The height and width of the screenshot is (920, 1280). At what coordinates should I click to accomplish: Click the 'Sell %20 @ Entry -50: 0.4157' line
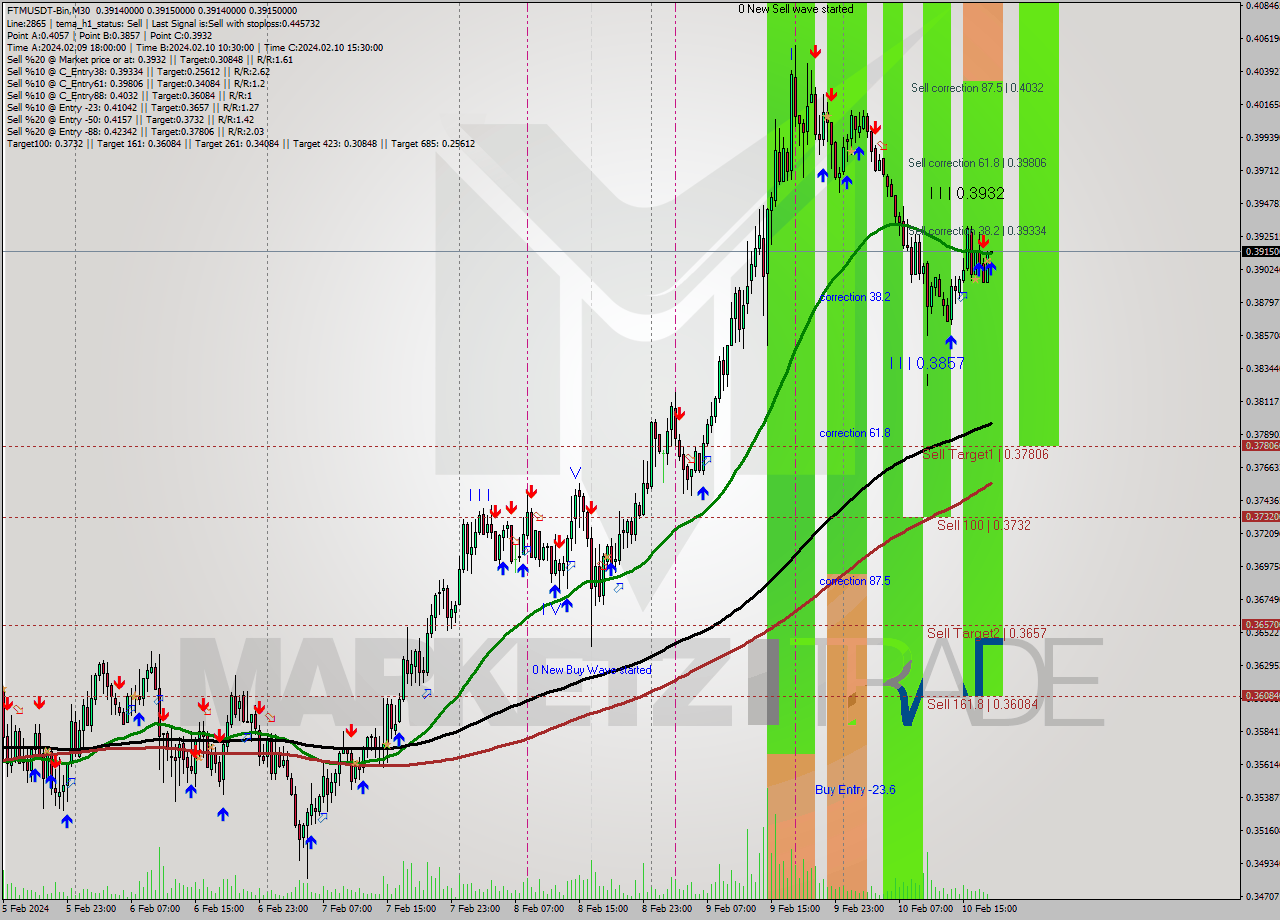point(130,119)
